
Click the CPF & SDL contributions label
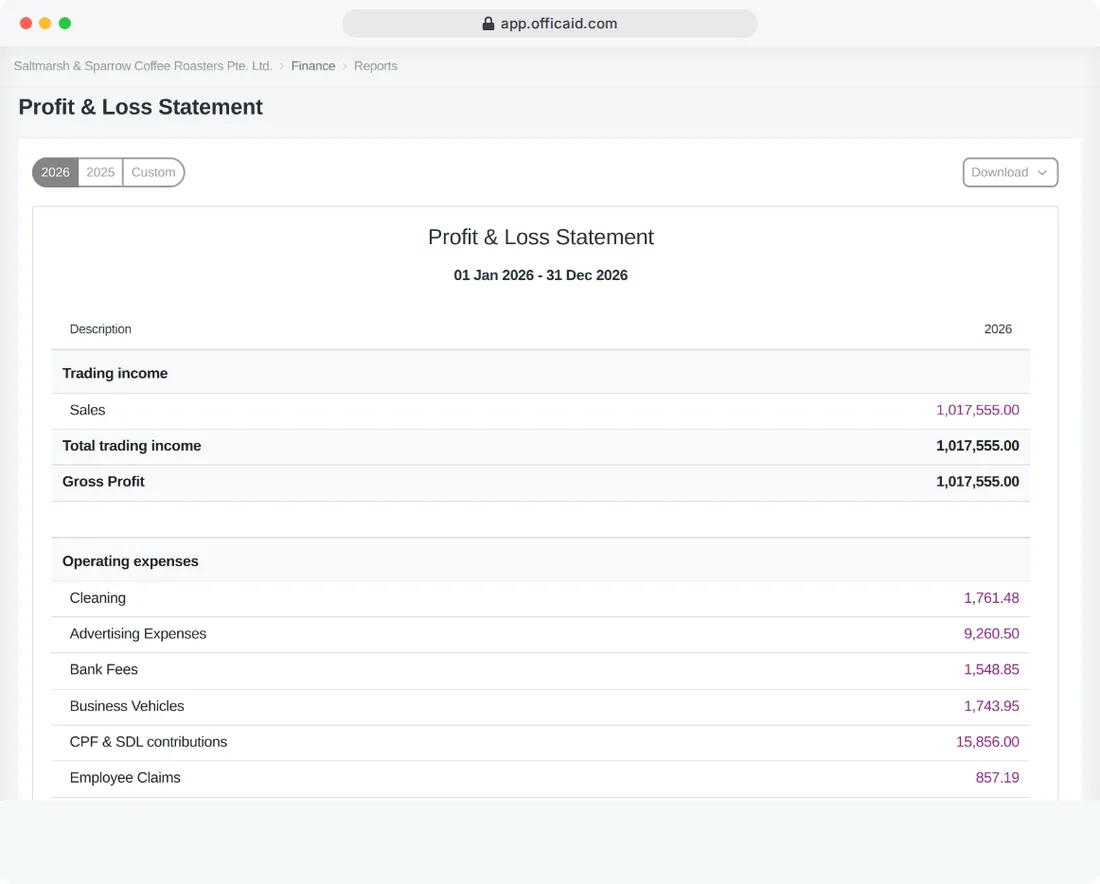(x=149, y=742)
